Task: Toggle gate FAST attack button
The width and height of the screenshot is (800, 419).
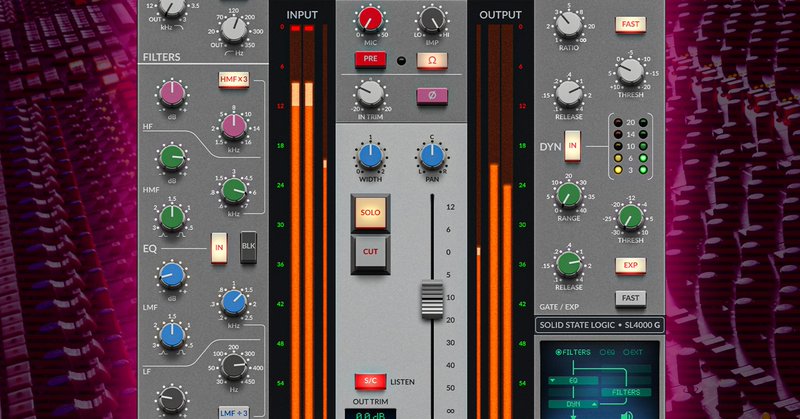Action: pos(631,299)
